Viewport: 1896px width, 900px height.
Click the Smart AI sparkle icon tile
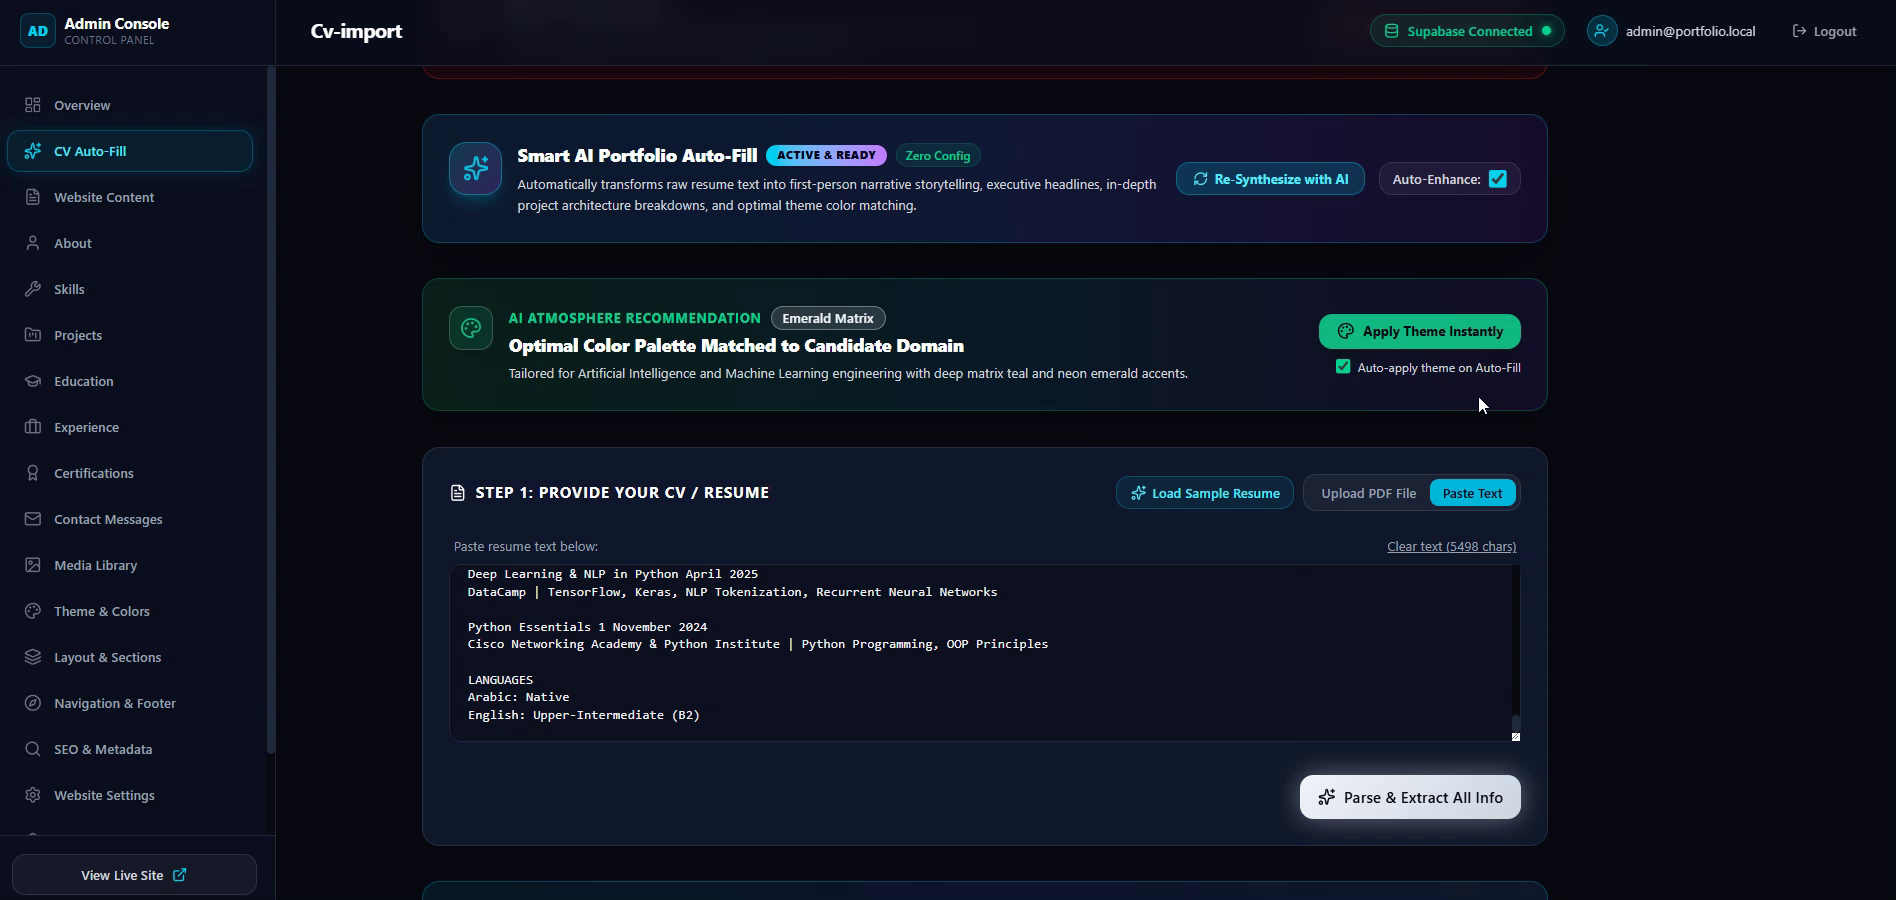click(x=475, y=168)
